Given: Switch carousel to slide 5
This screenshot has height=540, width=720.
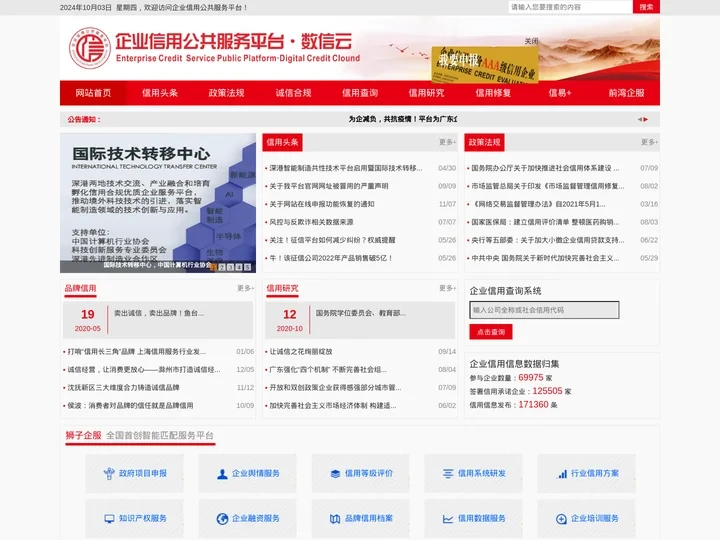Looking at the screenshot, I should pyautogui.click(x=248, y=267).
